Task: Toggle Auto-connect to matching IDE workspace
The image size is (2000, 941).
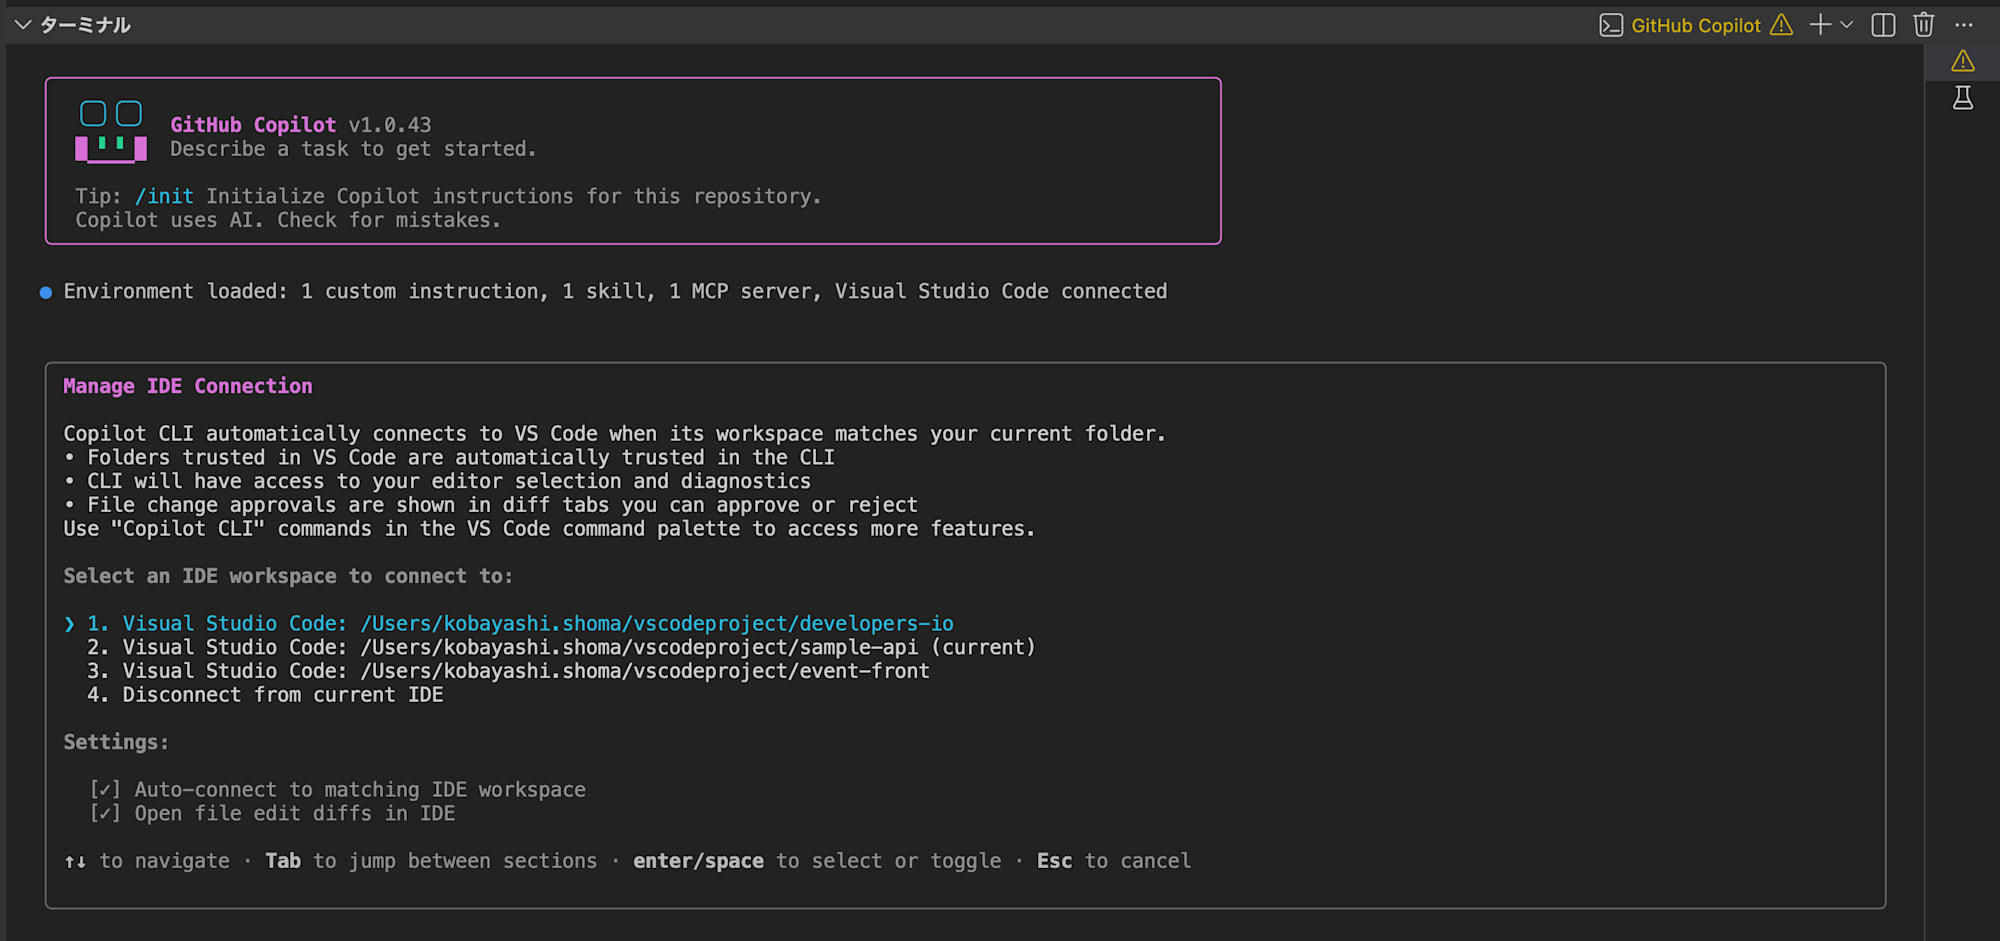Action: click(338, 790)
